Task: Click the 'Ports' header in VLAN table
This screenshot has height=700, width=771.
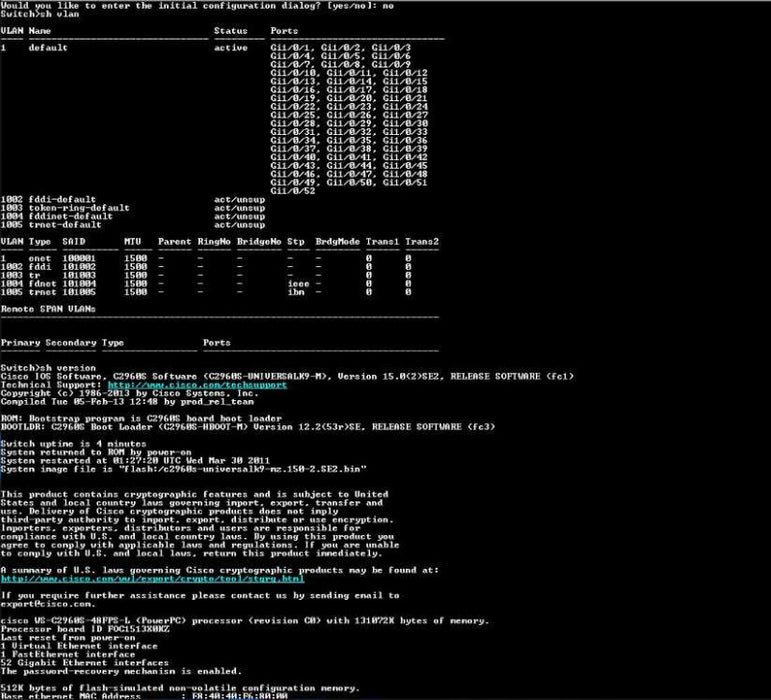Action: point(284,31)
